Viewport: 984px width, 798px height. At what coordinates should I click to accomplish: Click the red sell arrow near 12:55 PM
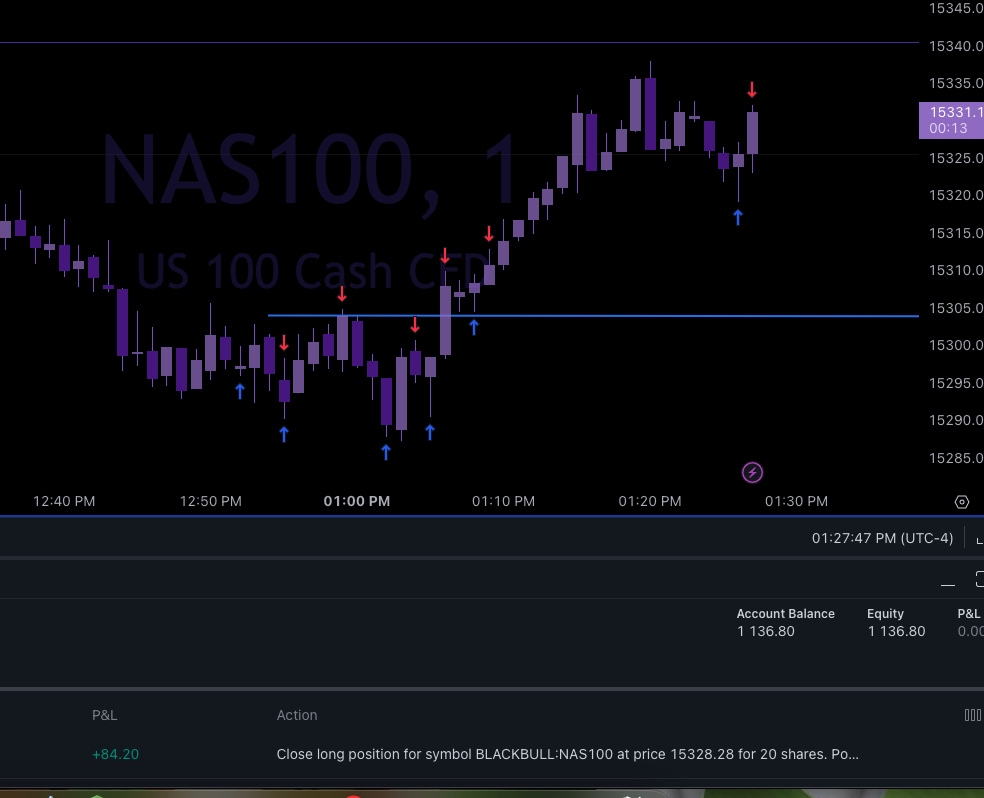284,343
